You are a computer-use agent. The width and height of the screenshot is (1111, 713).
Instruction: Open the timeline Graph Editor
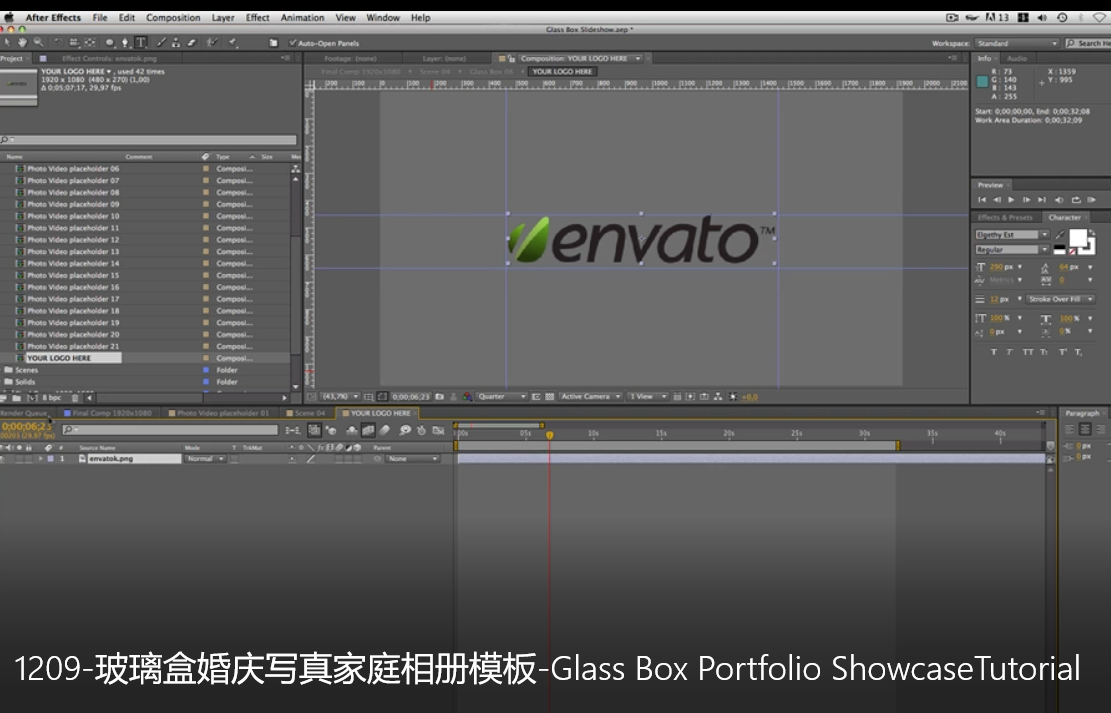point(439,430)
